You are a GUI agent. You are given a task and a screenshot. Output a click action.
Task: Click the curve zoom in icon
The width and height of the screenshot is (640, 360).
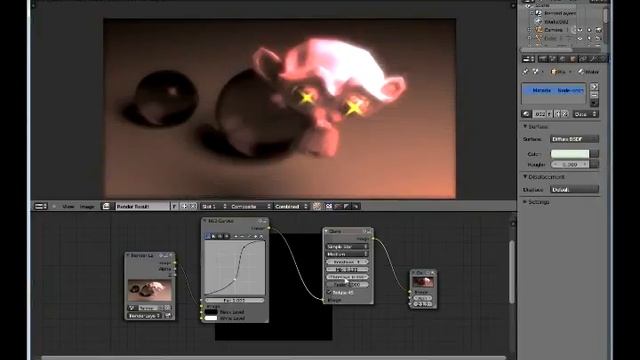pyautogui.click(x=236, y=236)
